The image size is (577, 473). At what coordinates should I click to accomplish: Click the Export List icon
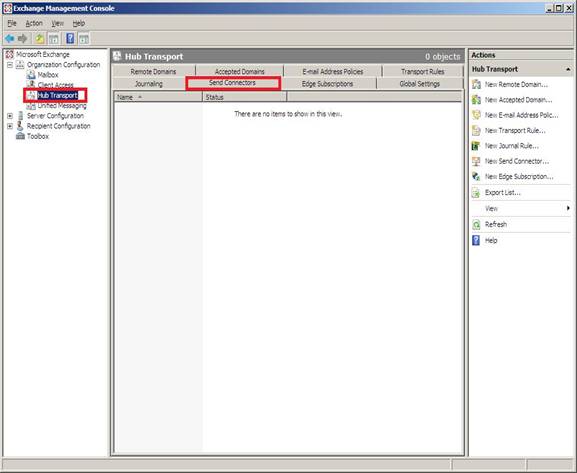click(x=476, y=193)
